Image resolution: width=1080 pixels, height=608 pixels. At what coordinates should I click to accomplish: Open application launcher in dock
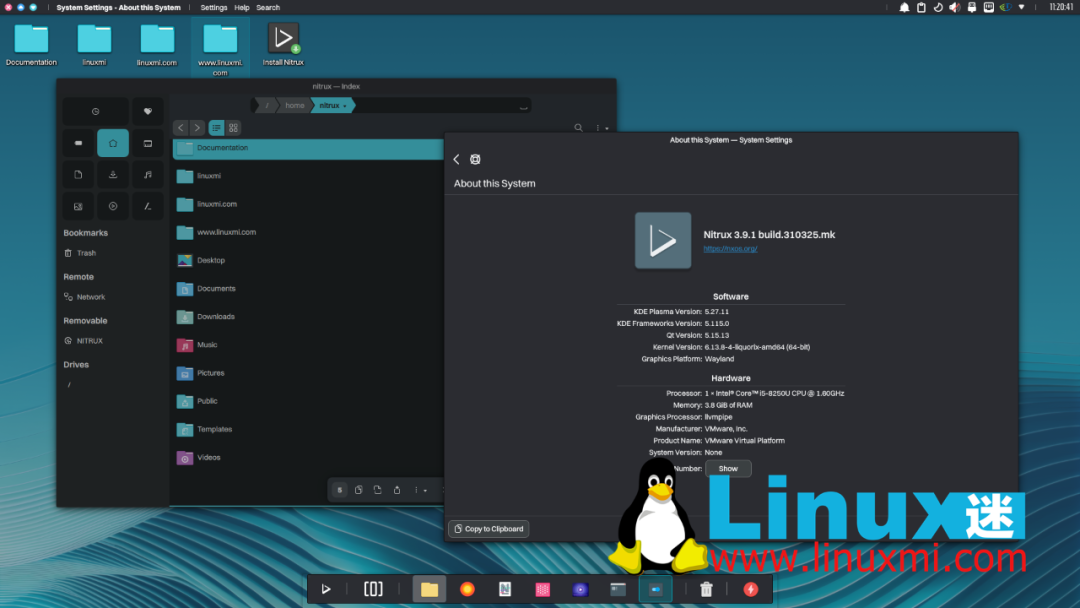click(x=326, y=589)
